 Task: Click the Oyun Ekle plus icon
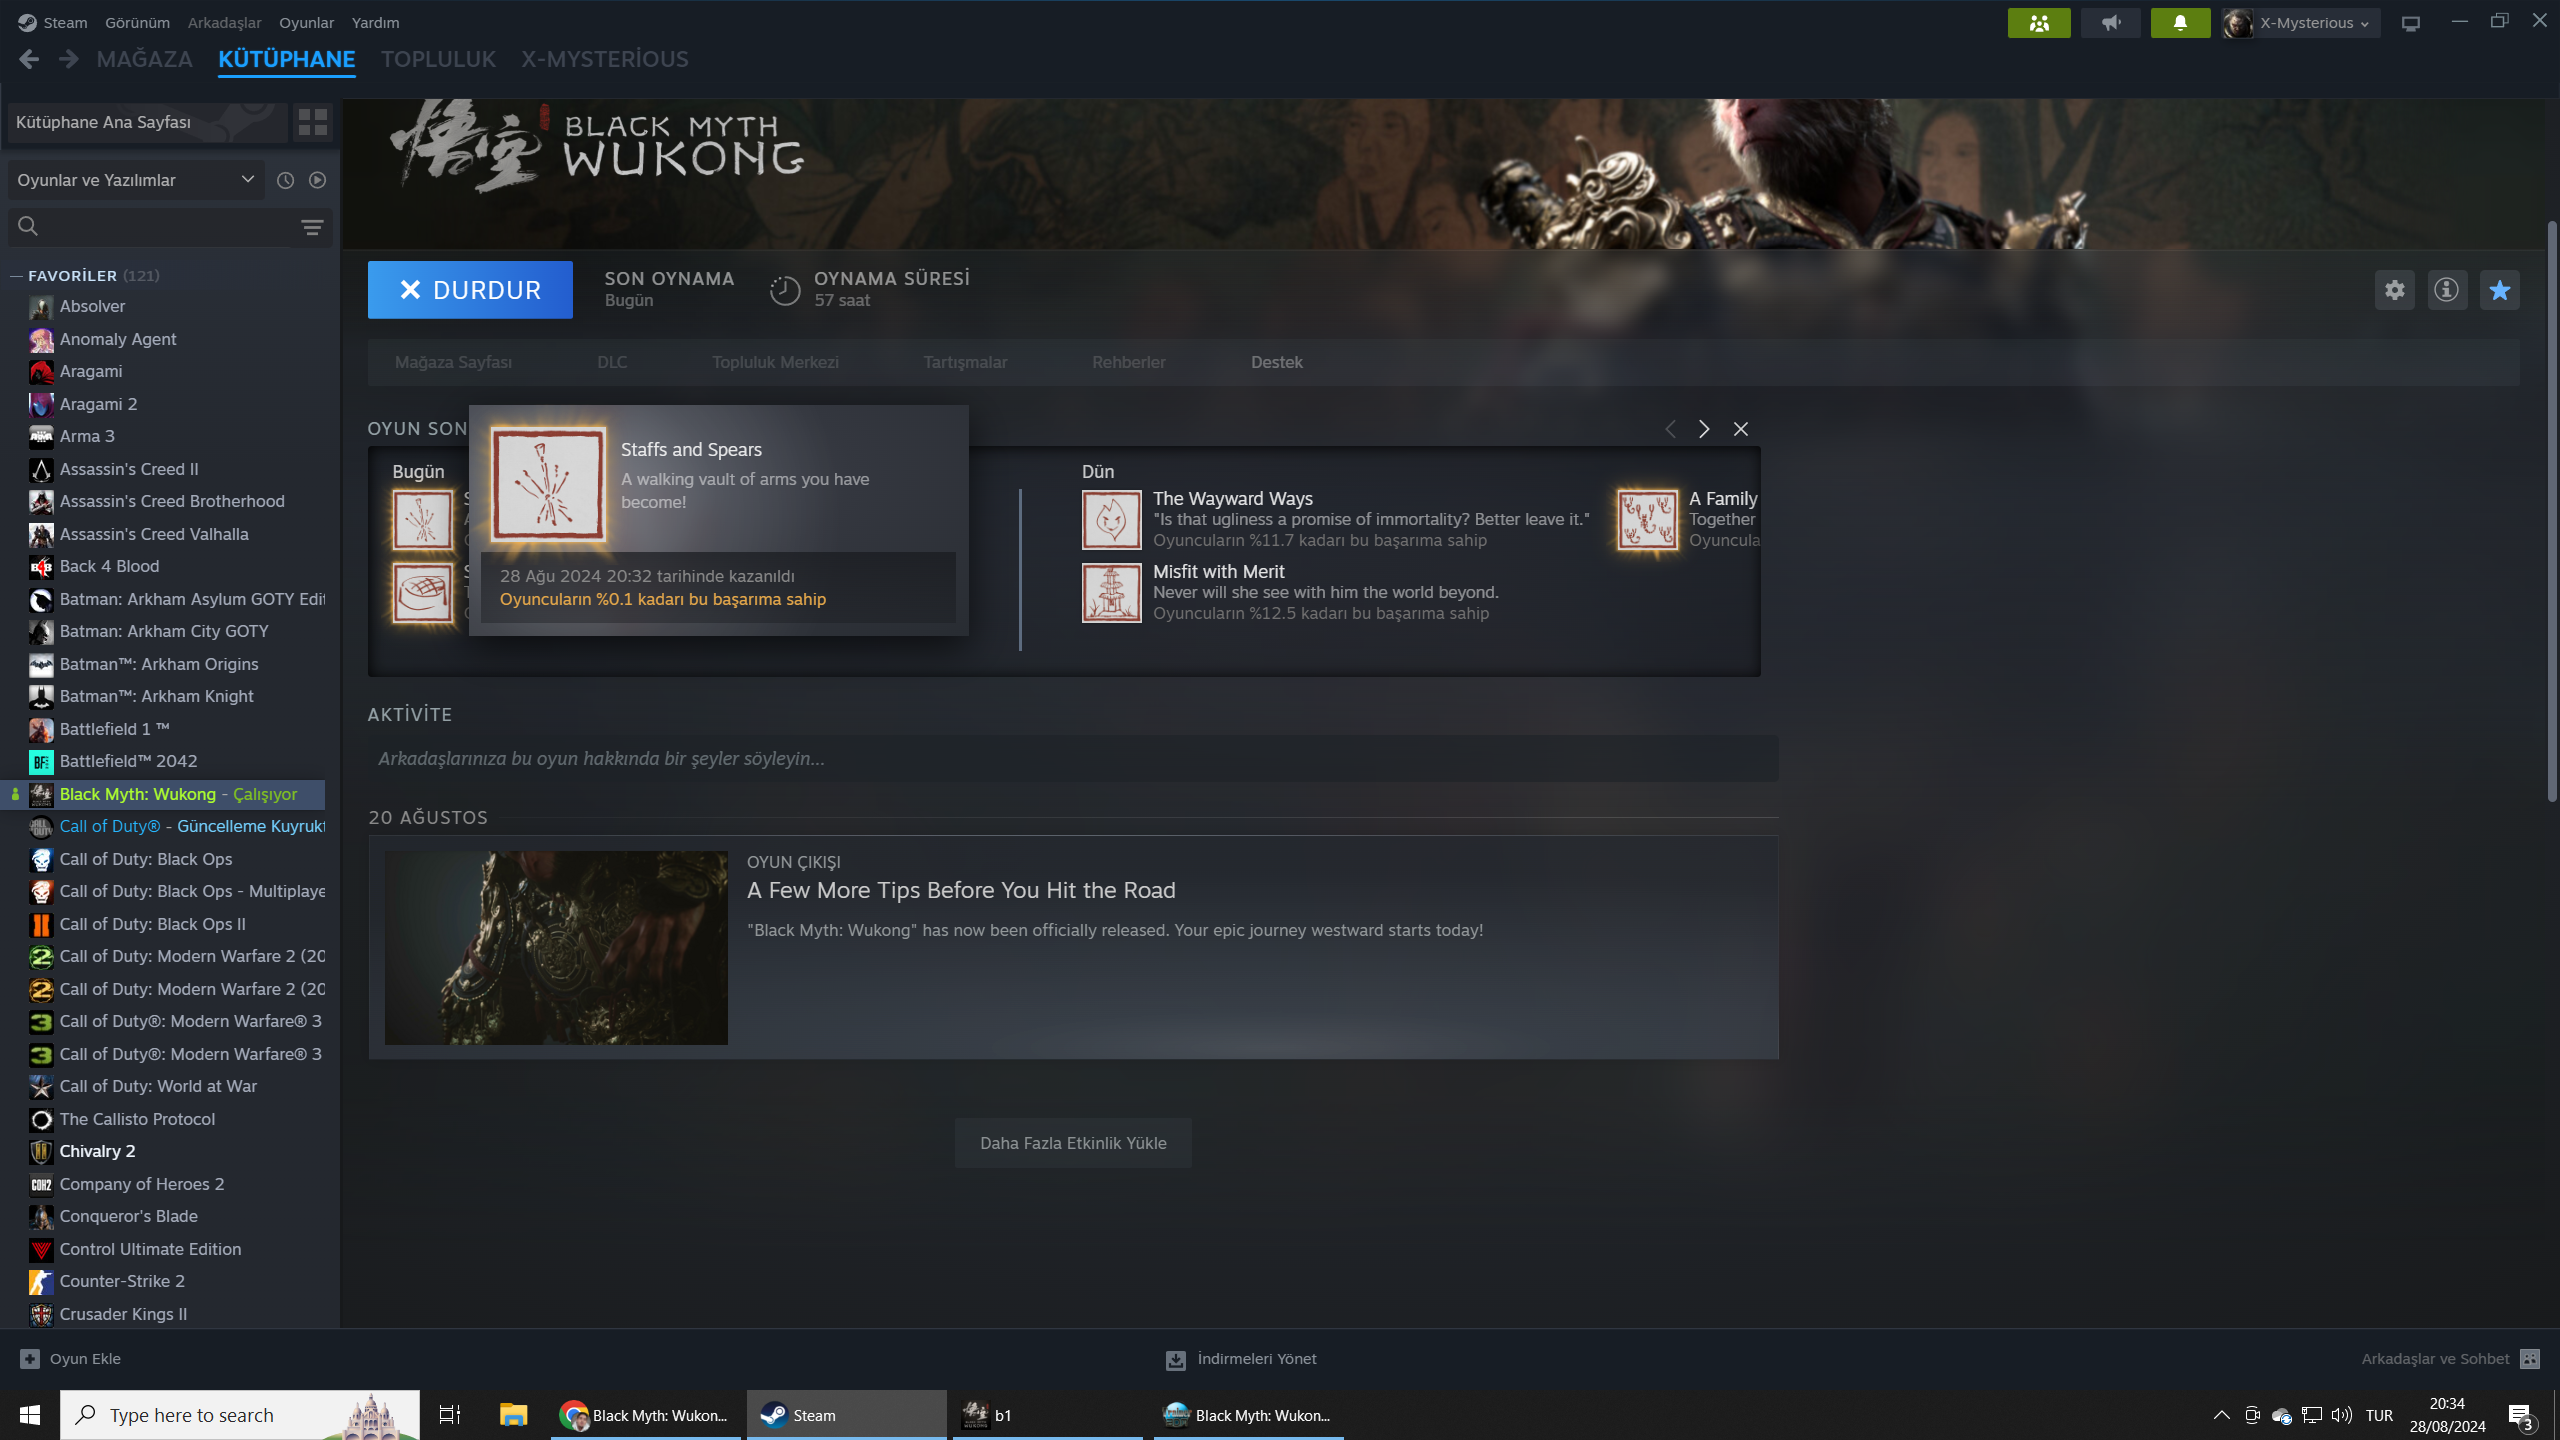[30, 1359]
